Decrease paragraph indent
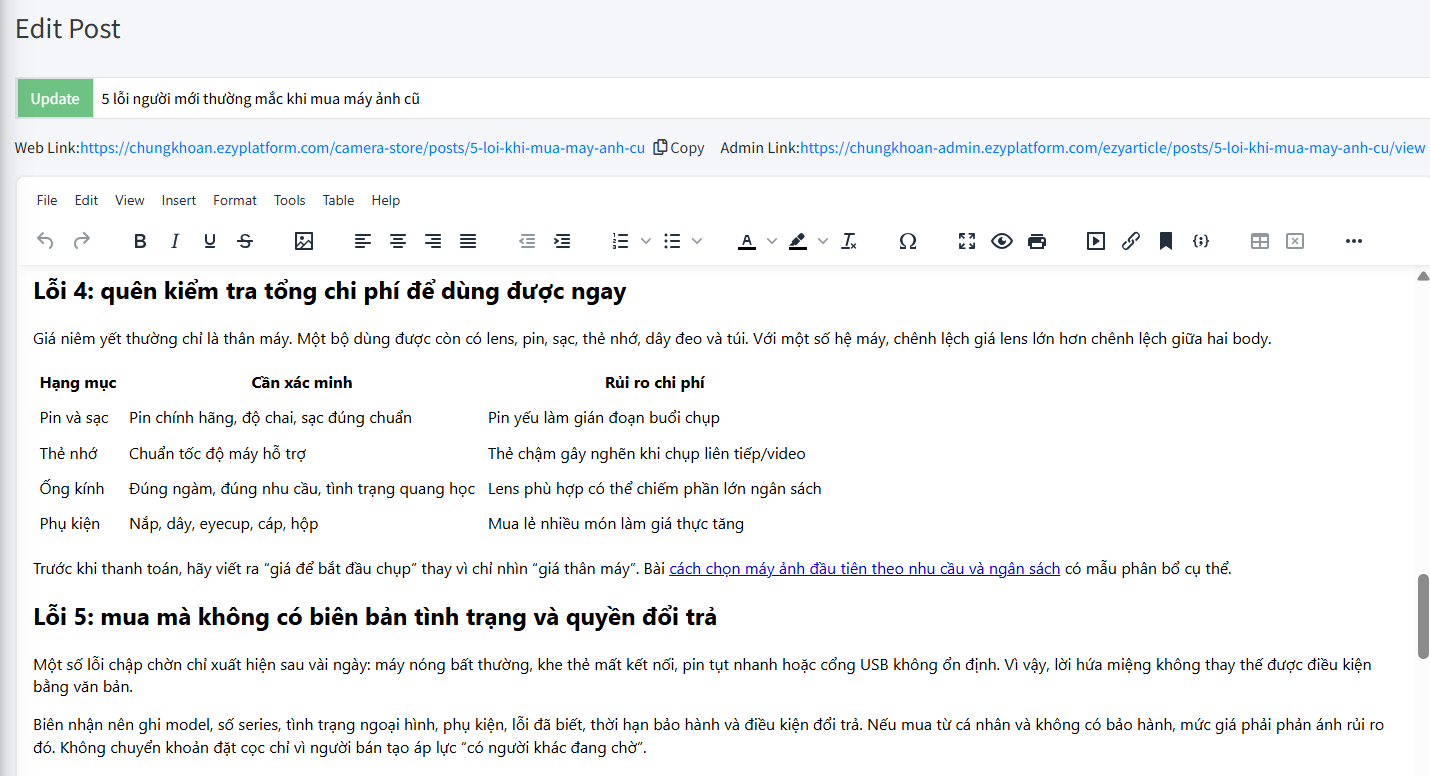 point(527,241)
